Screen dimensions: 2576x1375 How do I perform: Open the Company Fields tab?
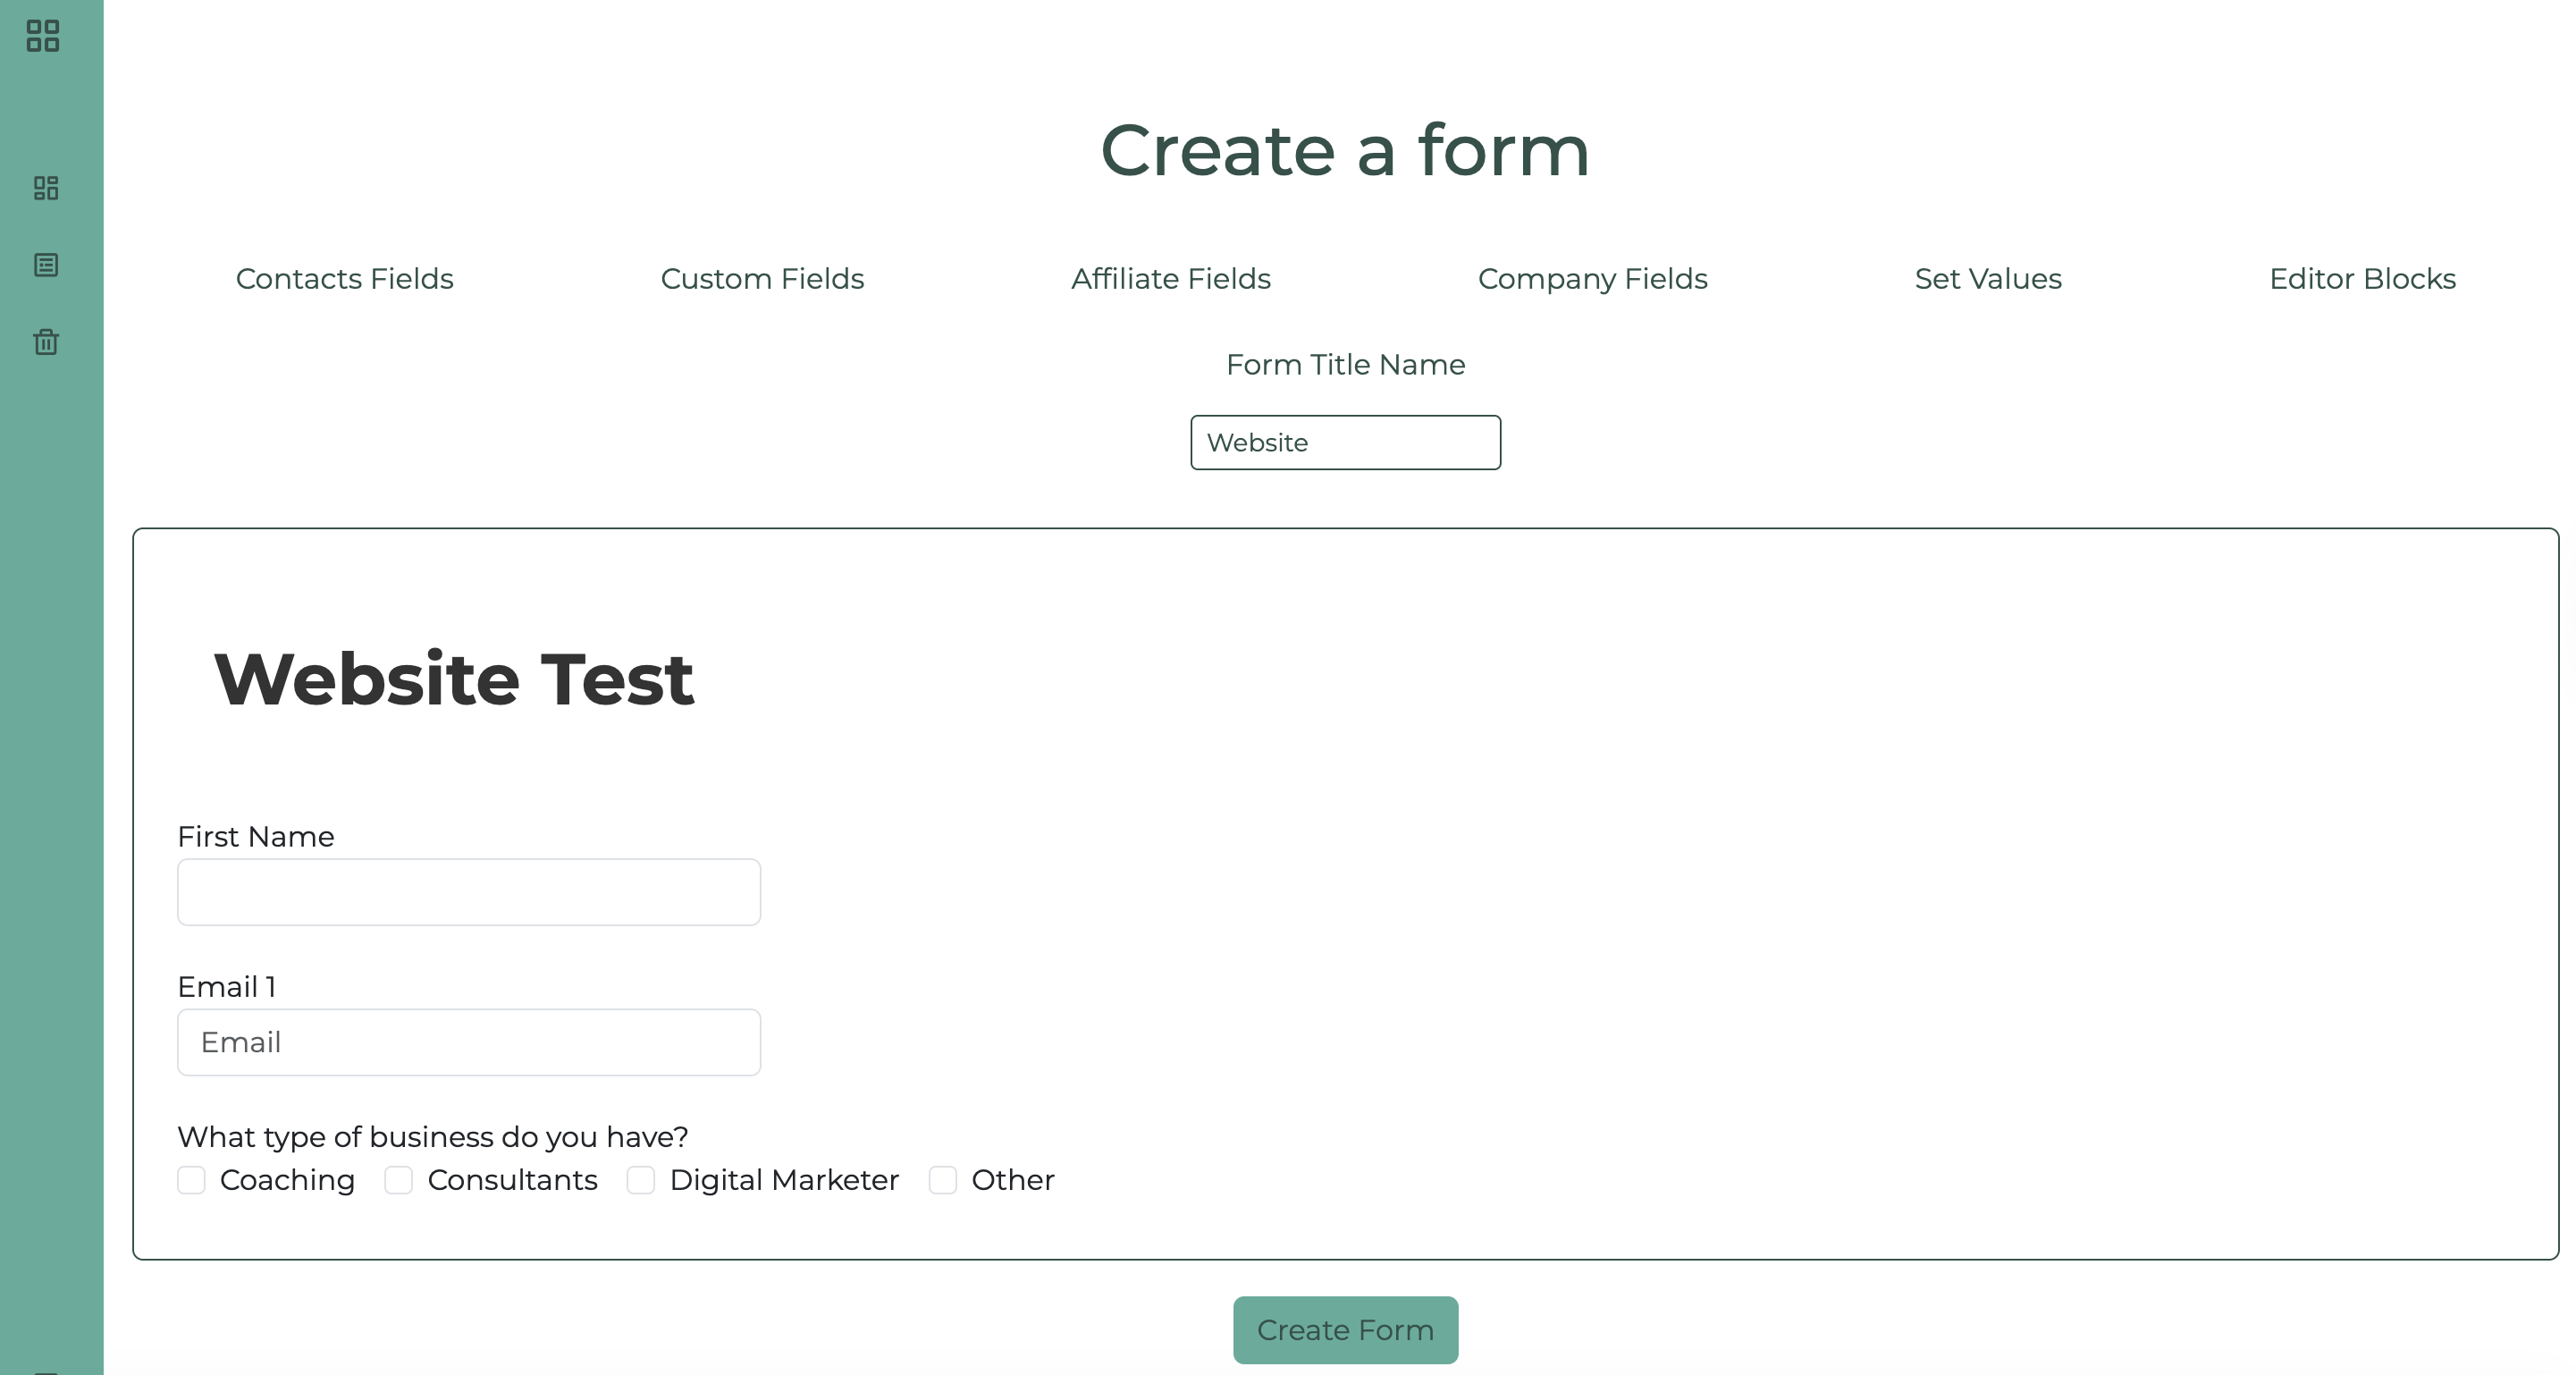[x=1593, y=279]
